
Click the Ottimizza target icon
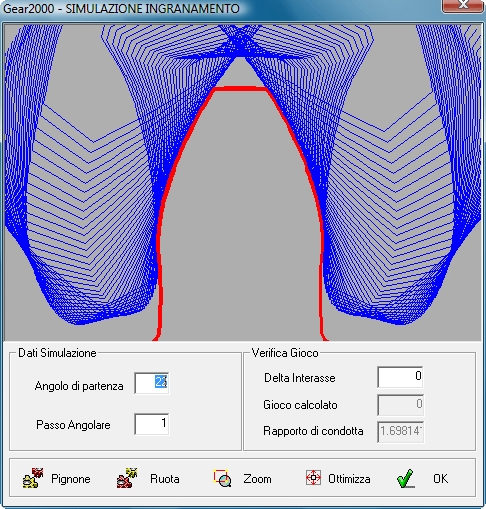(x=313, y=478)
